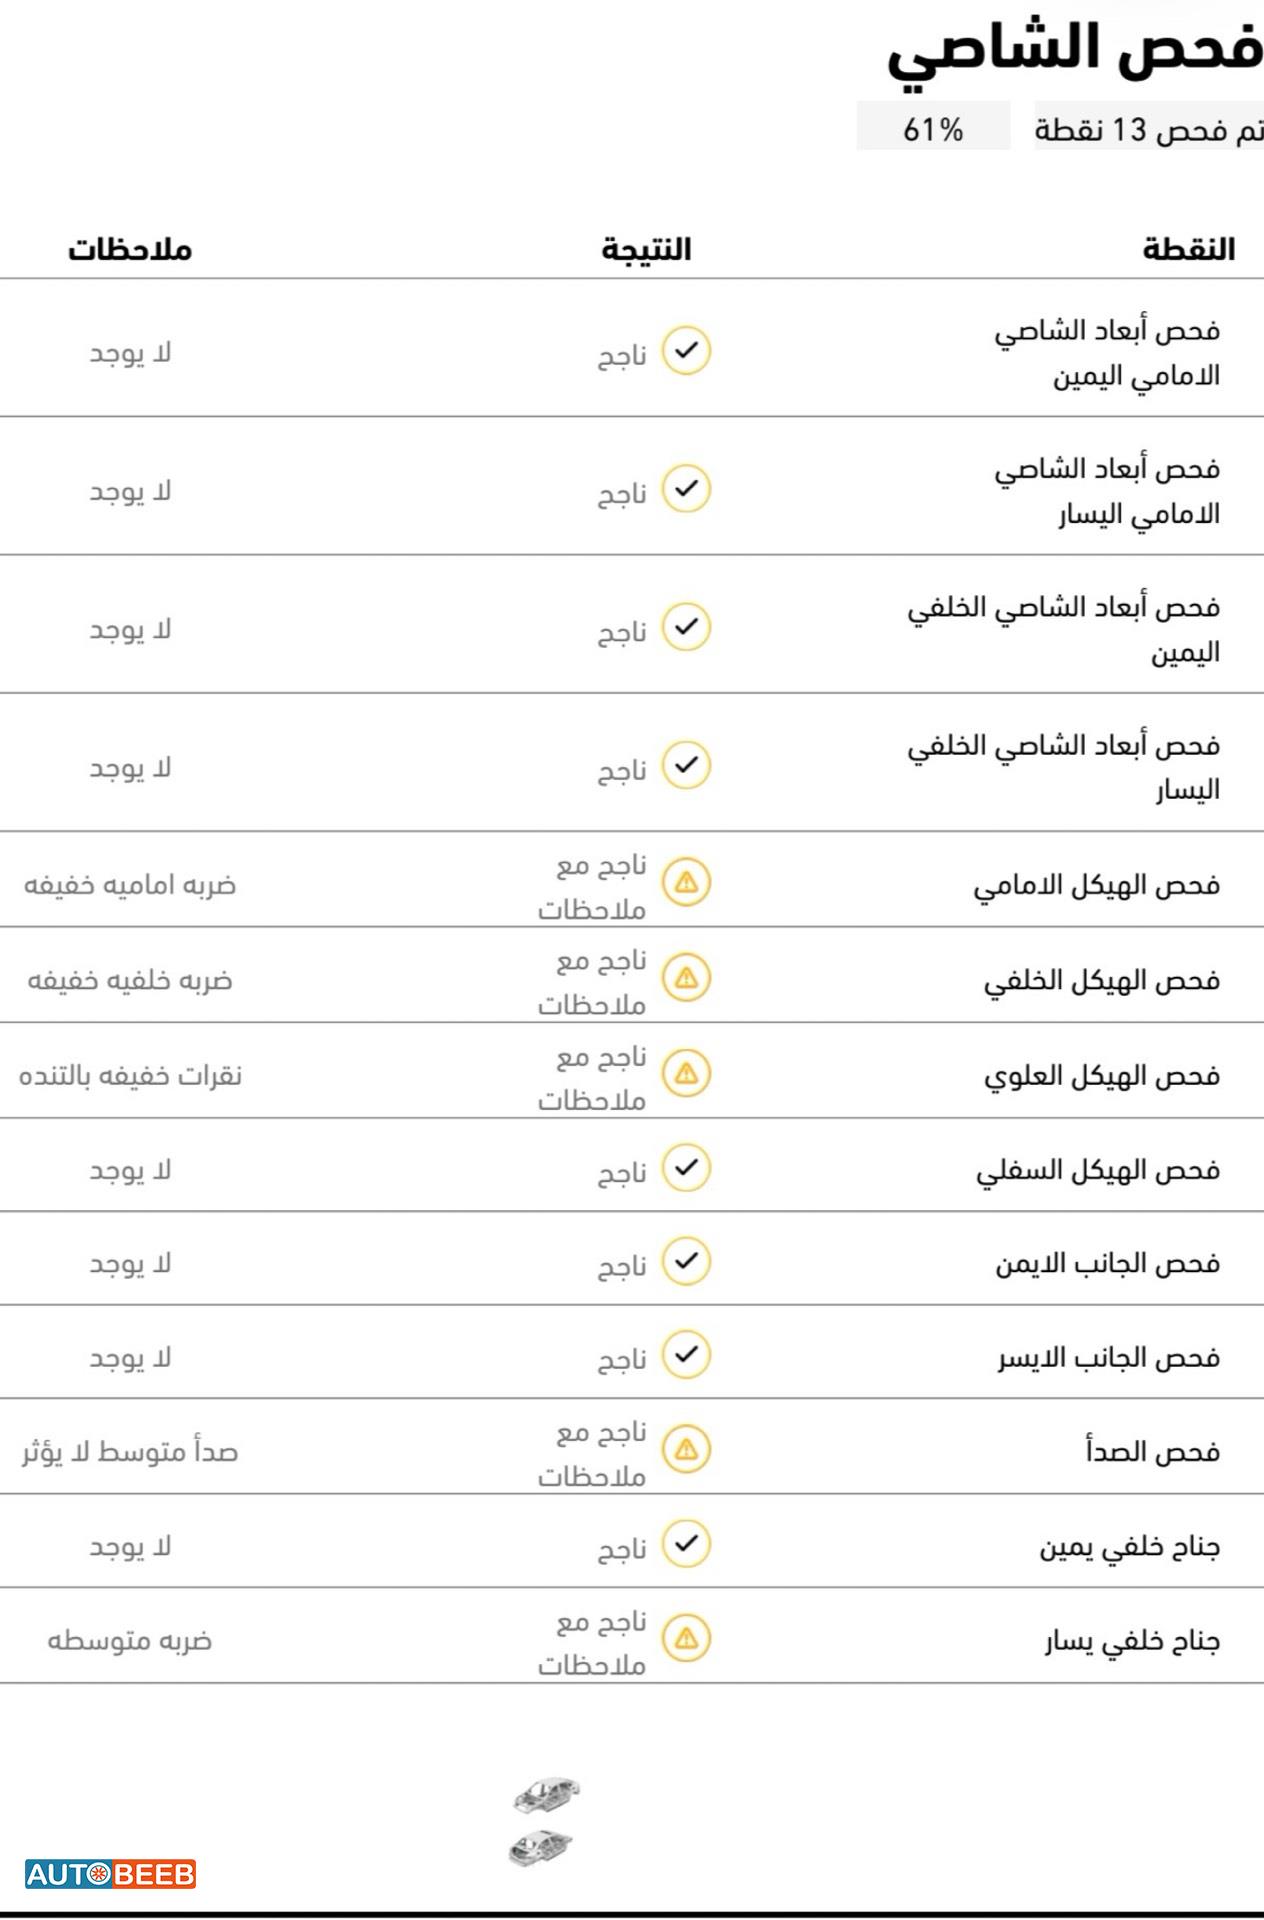Click the 61% score badge
The height and width of the screenshot is (1920, 1264).
pyautogui.click(x=933, y=127)
